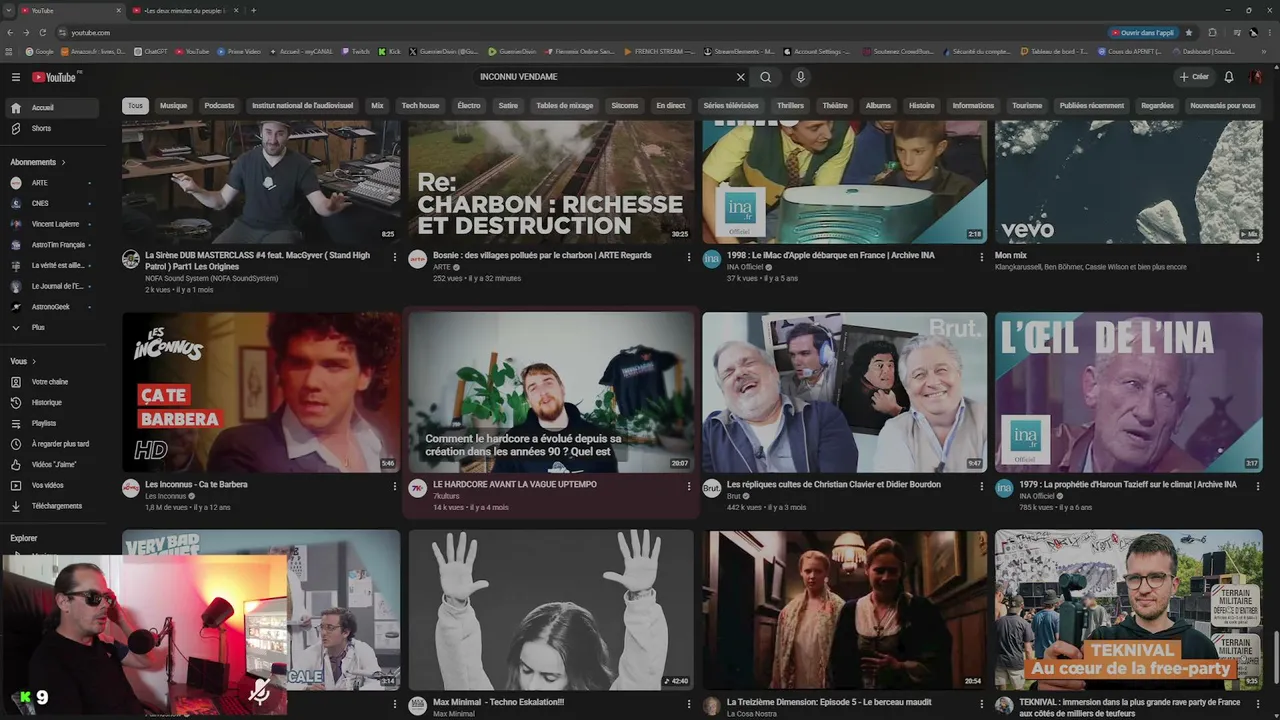This screenshot has height=720, width=1280.
Task: Open options menu for iMac d'Apple video
Action: pos(981,257)
